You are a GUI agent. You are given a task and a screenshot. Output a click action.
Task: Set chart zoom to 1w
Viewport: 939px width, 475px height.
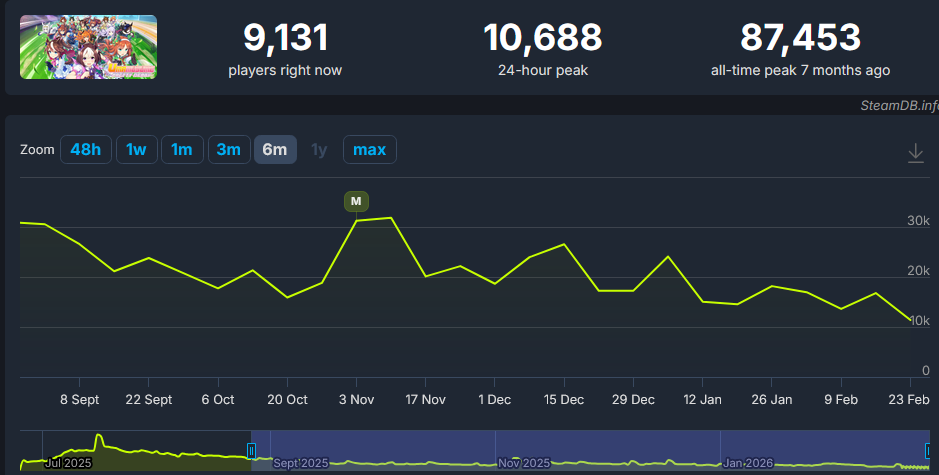[x=137, y=150]
